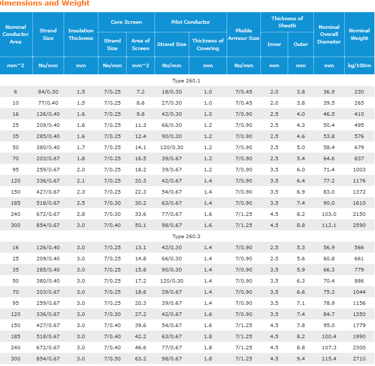Click the 'Type 260.3' section label
The height and width of the screenshot is (366, 375).
click(186, 236)
